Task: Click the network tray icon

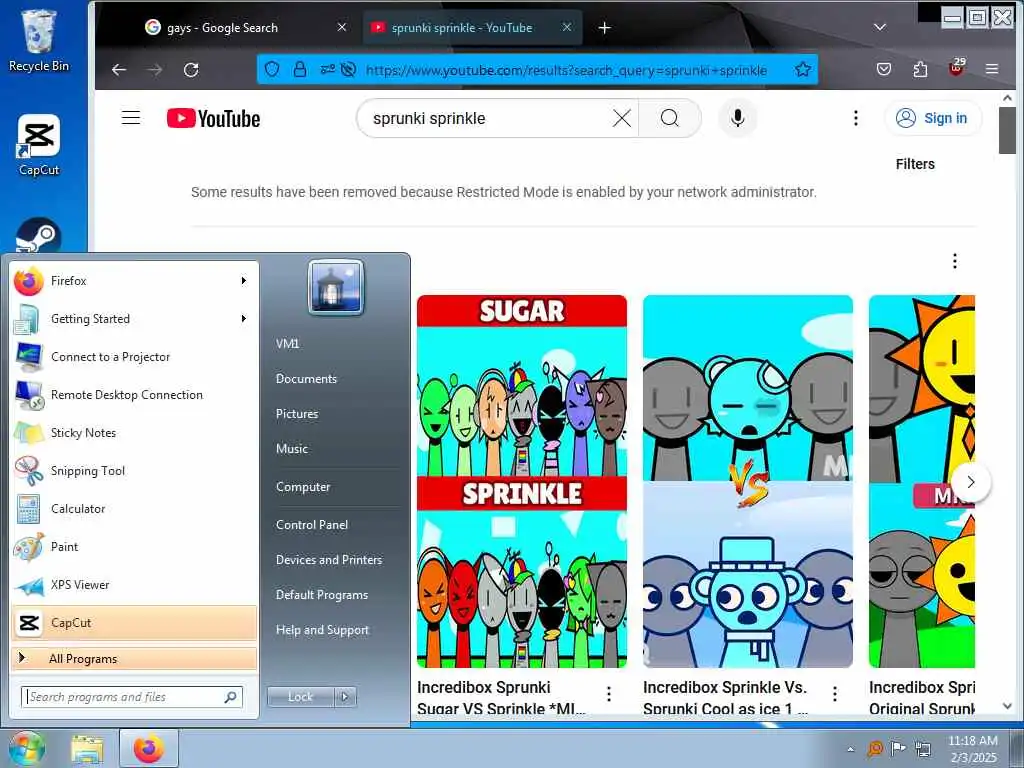Action: click(923, 749)
